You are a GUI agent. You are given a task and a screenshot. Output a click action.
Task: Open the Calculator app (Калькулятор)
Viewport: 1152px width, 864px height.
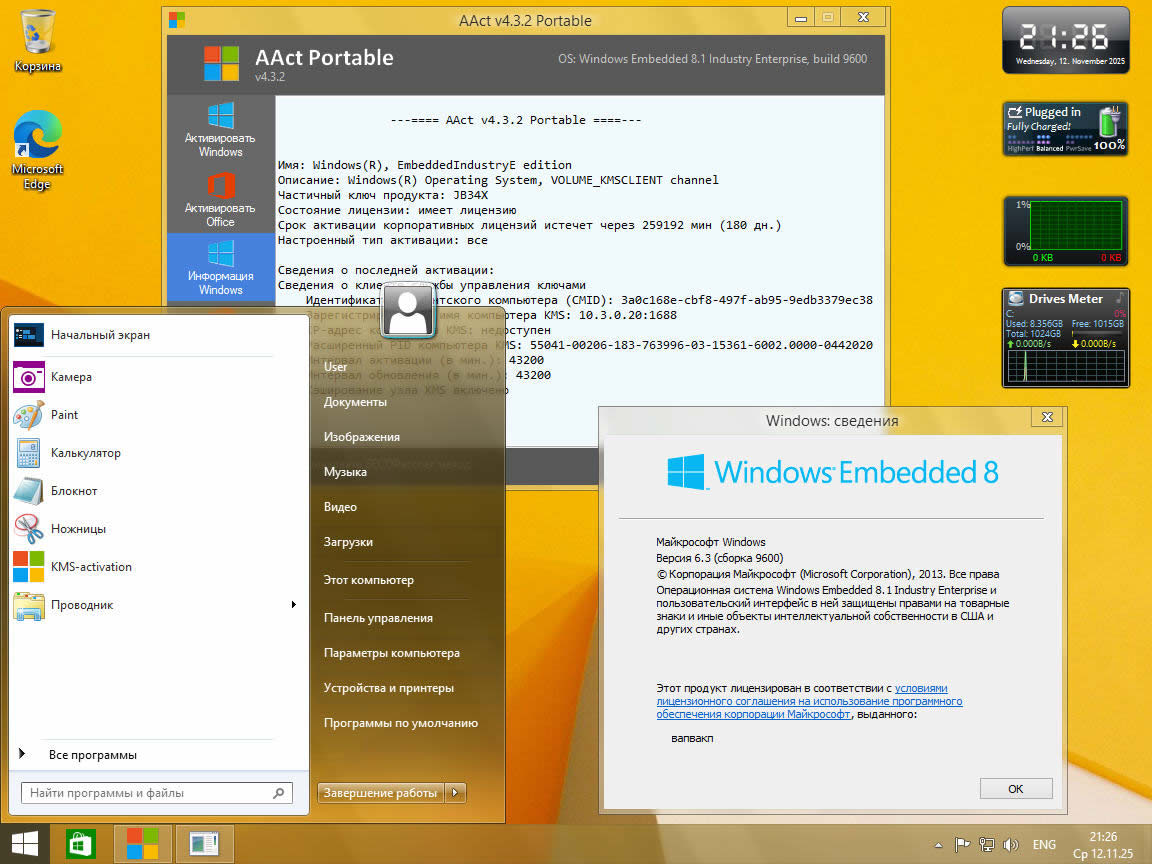(85, 453)
